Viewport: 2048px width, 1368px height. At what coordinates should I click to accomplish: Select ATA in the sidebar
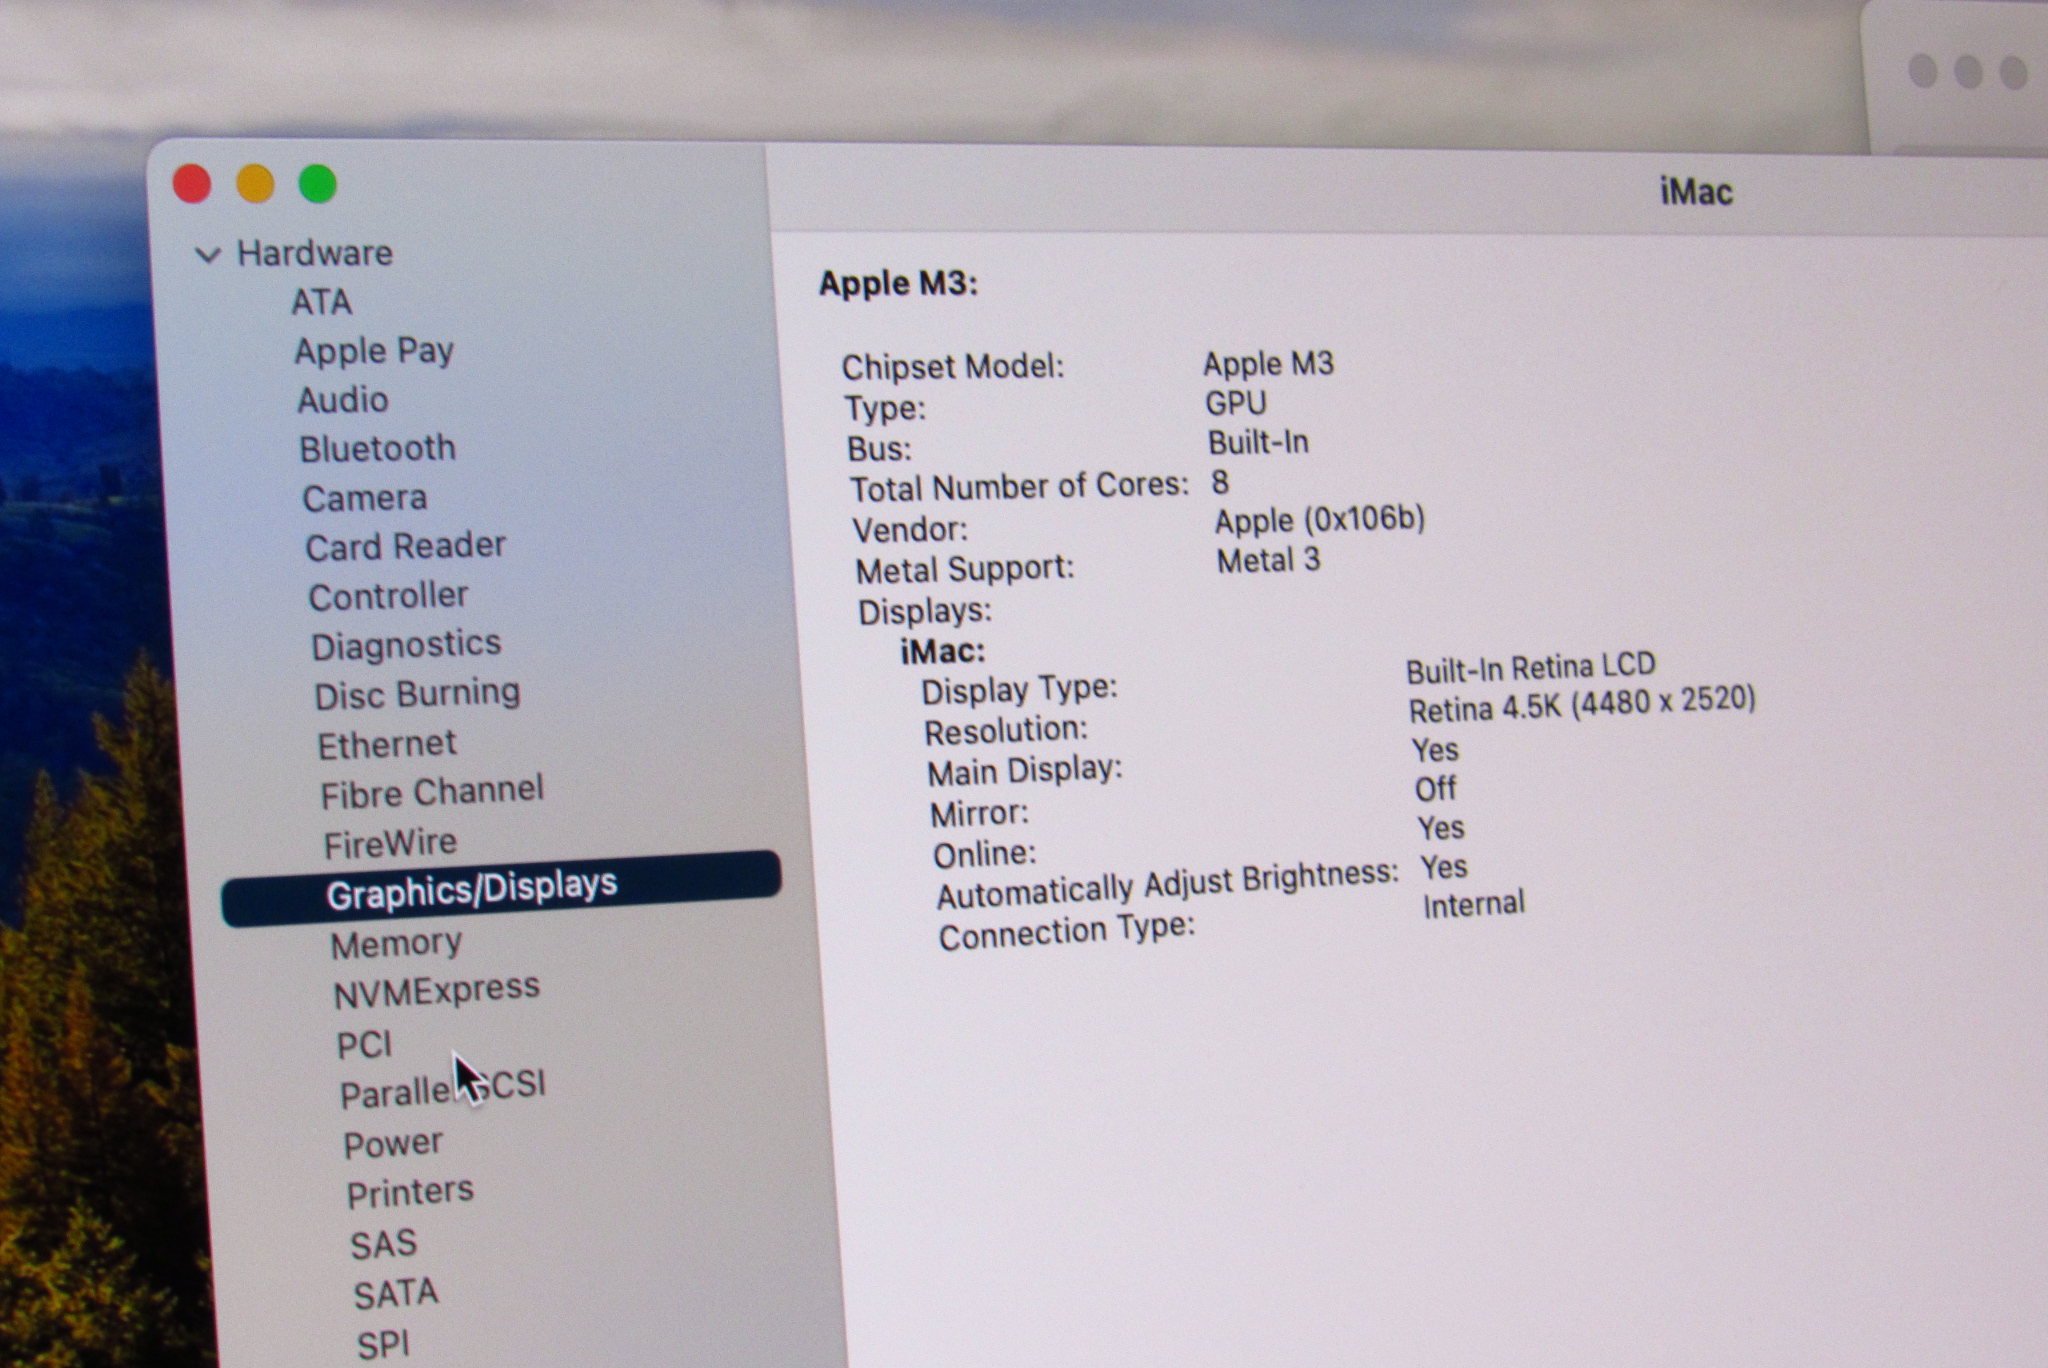(x=321, y=302)
